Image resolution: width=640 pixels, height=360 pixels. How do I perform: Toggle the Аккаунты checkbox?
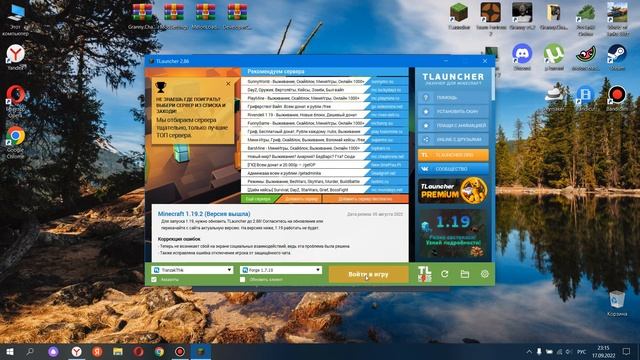[154, 280]
